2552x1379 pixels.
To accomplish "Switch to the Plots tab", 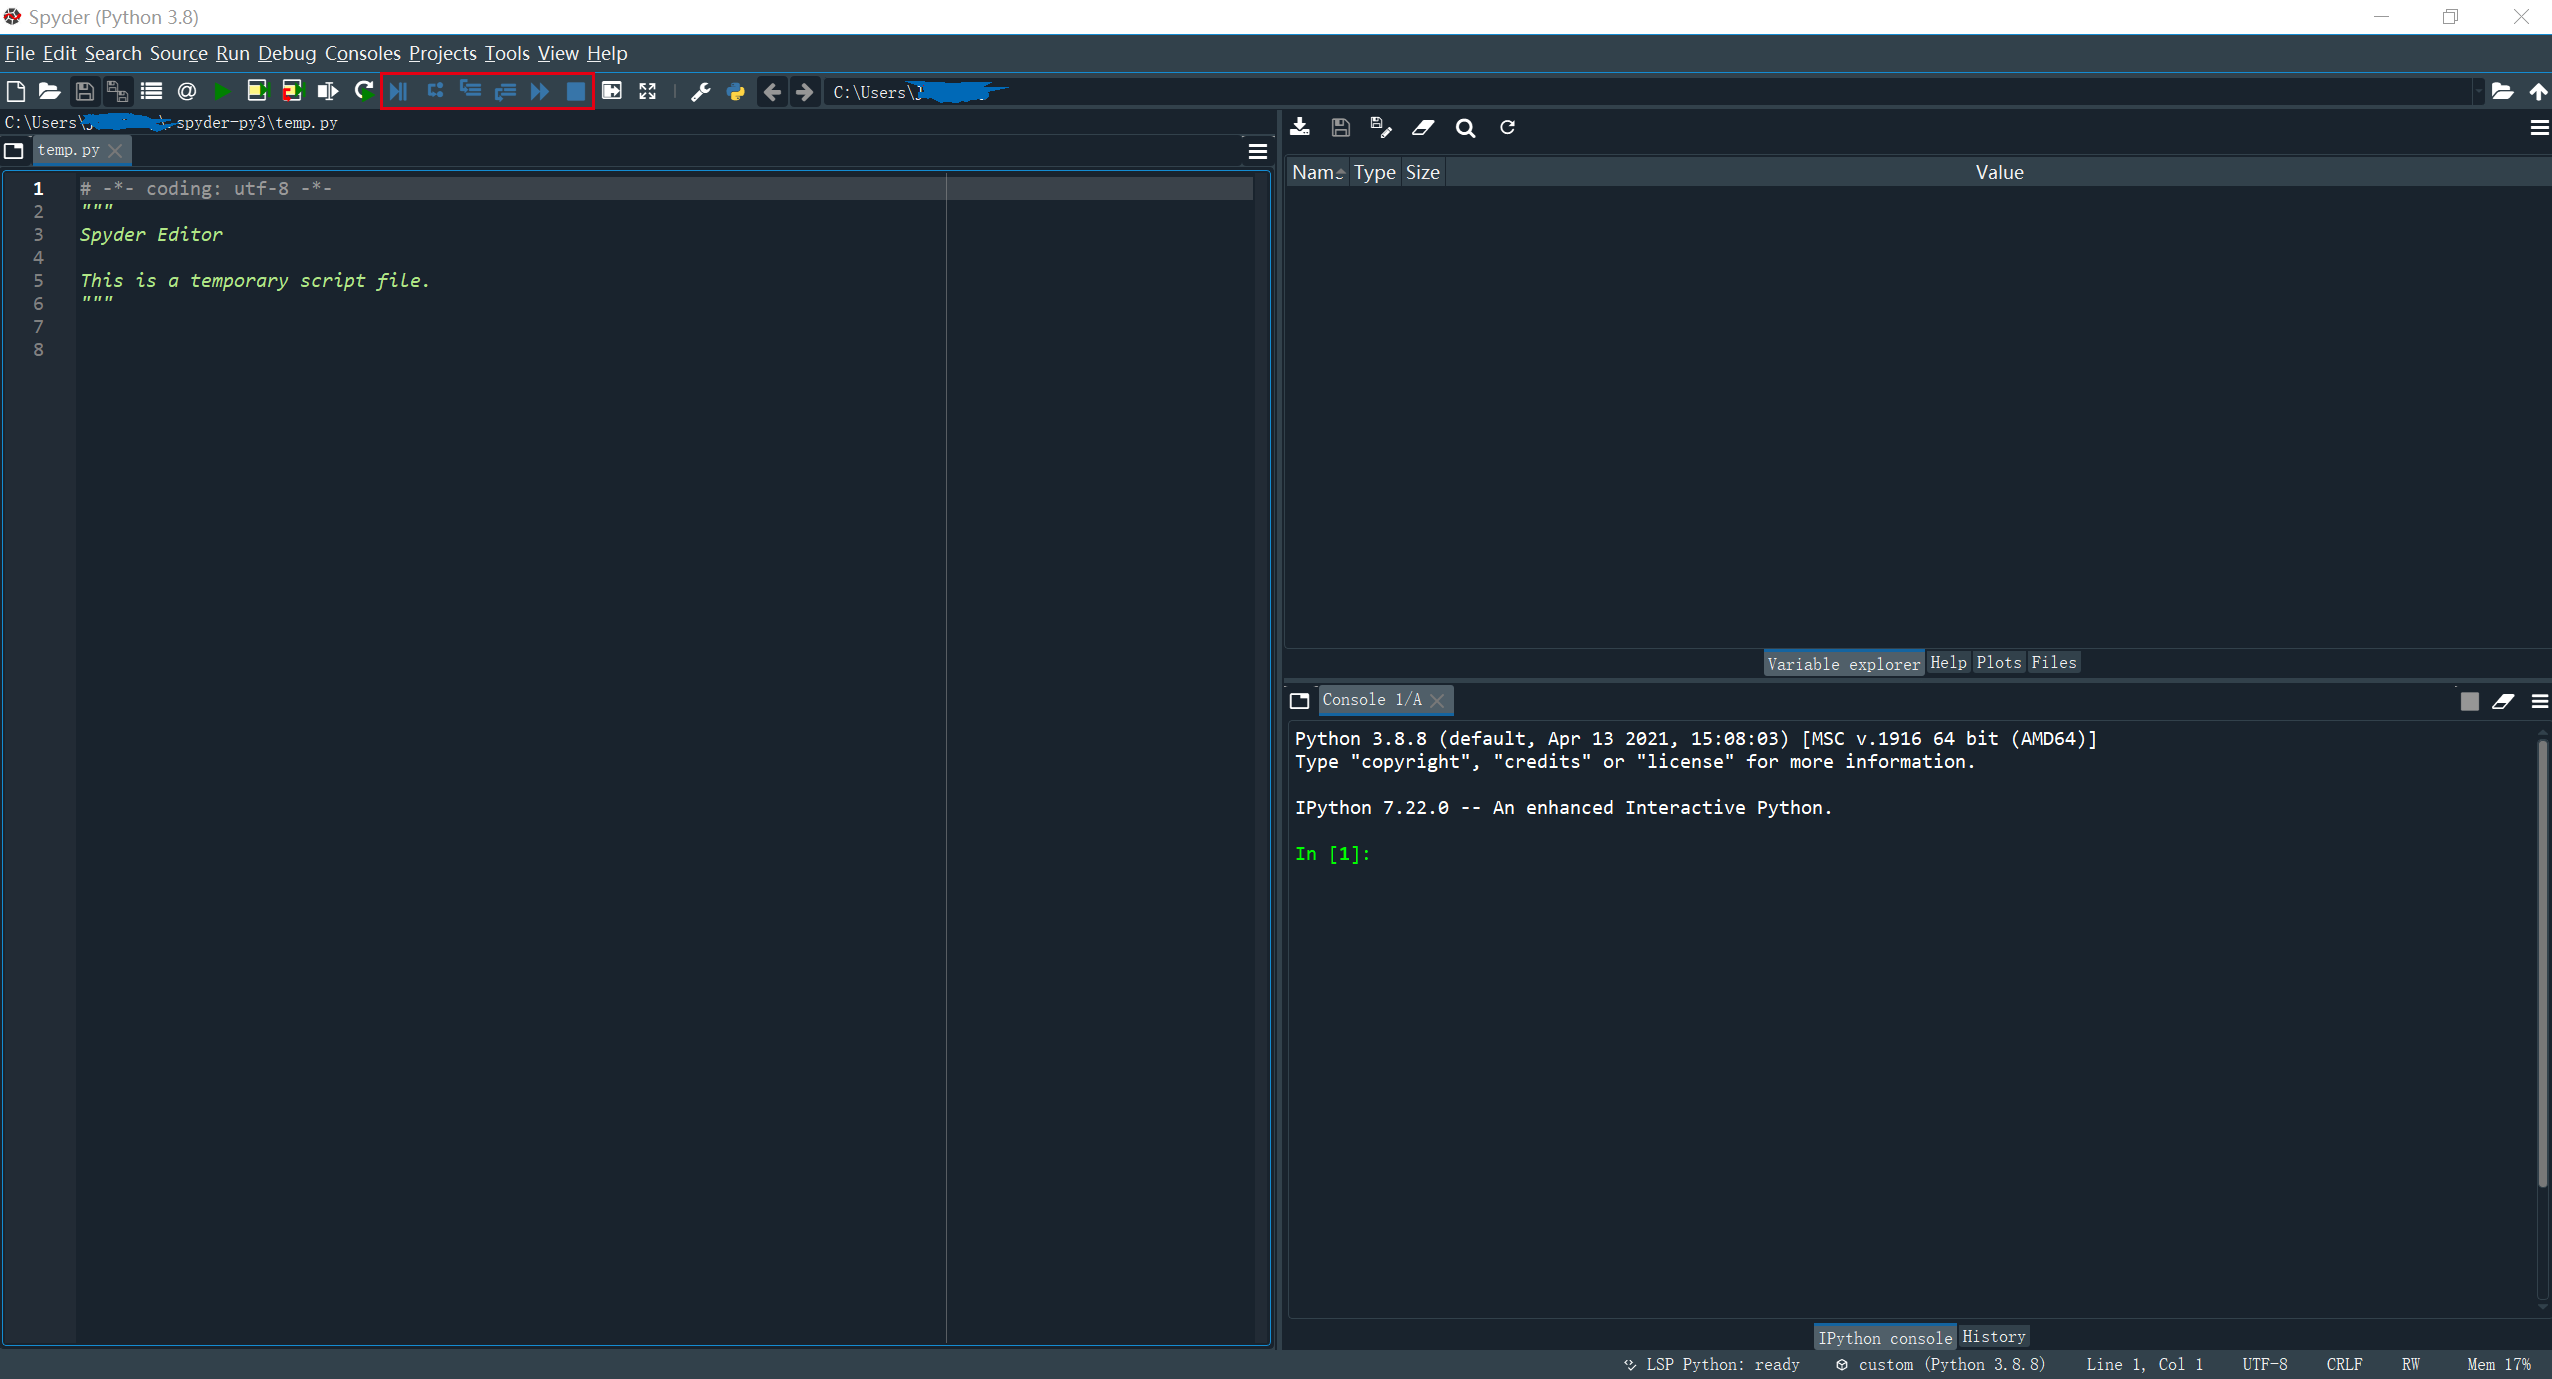I will (1998, 663).
